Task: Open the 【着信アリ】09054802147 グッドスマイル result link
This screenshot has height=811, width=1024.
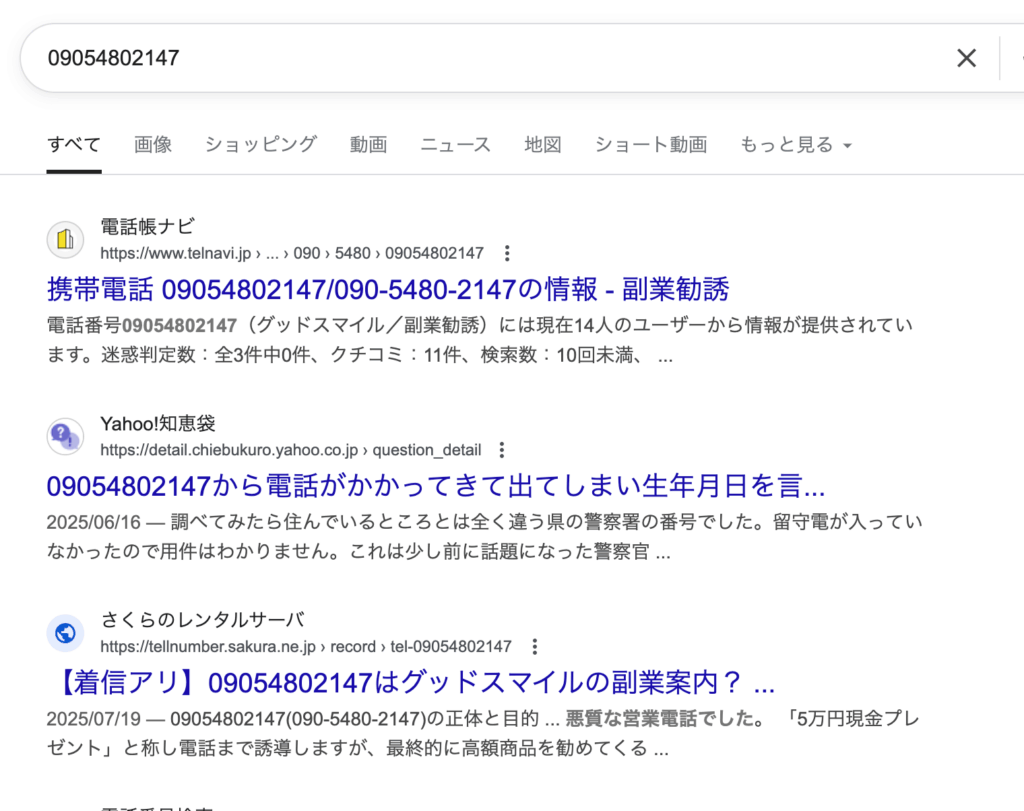Action: [411, 682]
